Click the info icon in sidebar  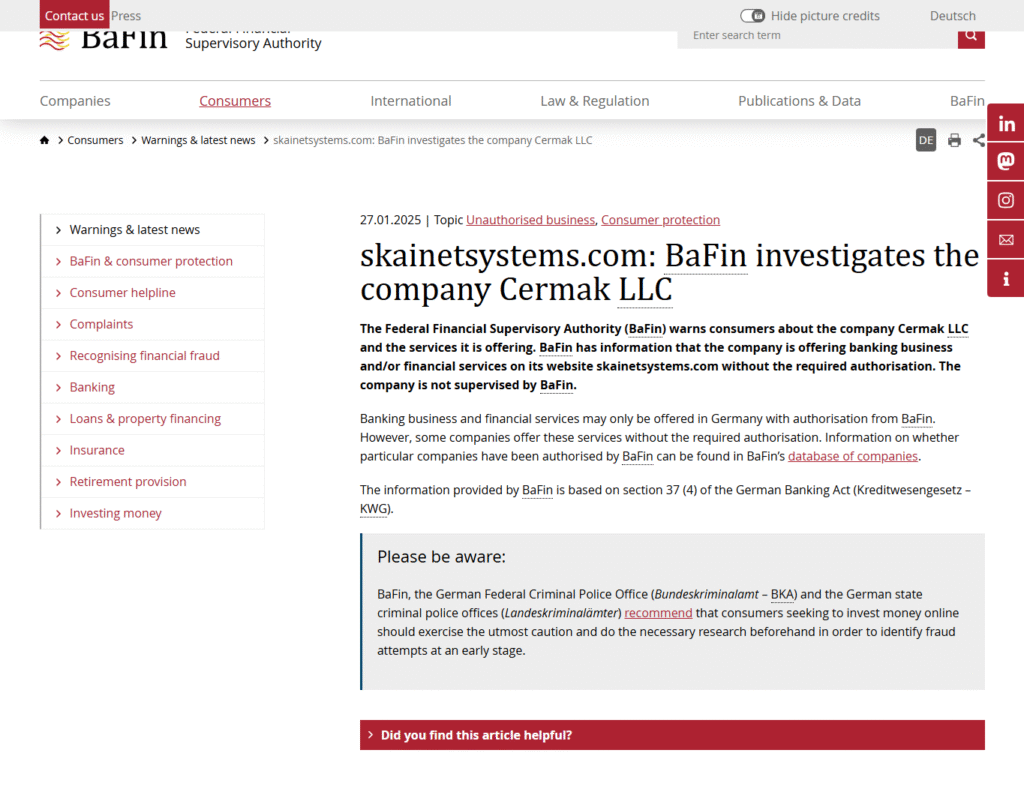coord(1006,278)
